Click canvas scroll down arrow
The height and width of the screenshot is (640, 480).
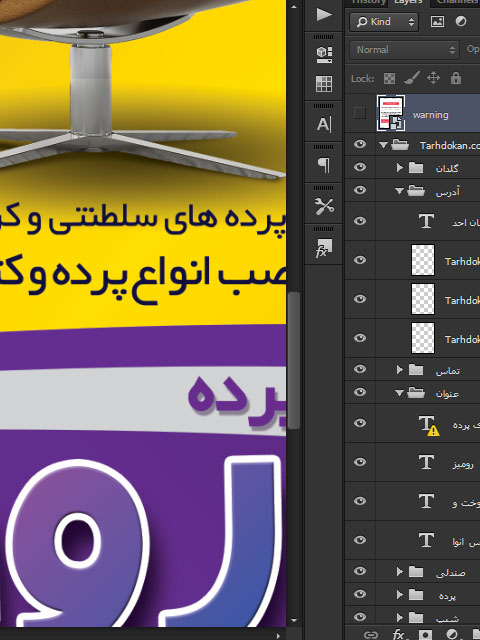[x=293, y=621]
